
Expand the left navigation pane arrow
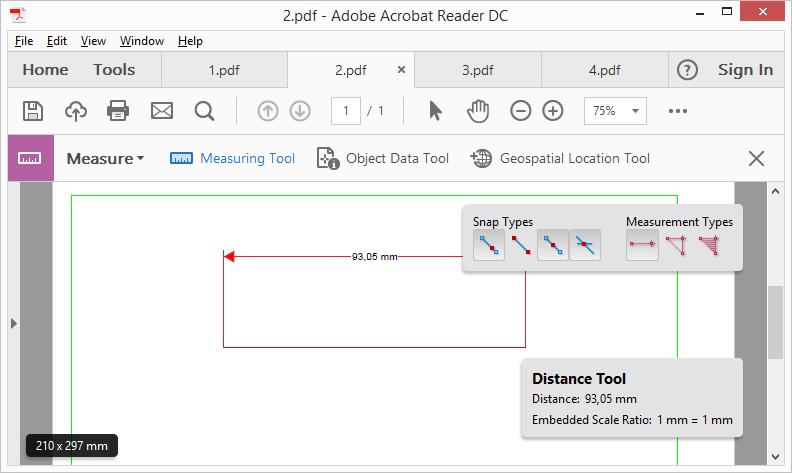(x=14, y=323)
